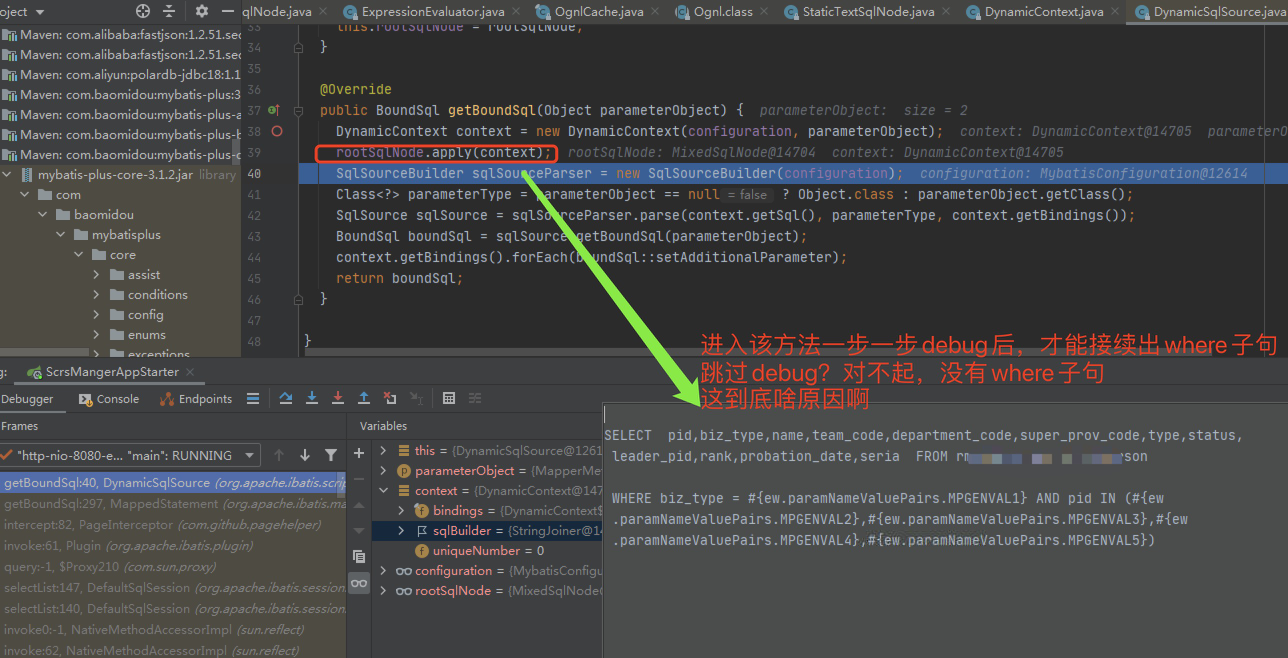Image resolution: width=1288 pixels, height=658 pixels.
Task: Expand the bindings variable node
Action: point(401,510)
